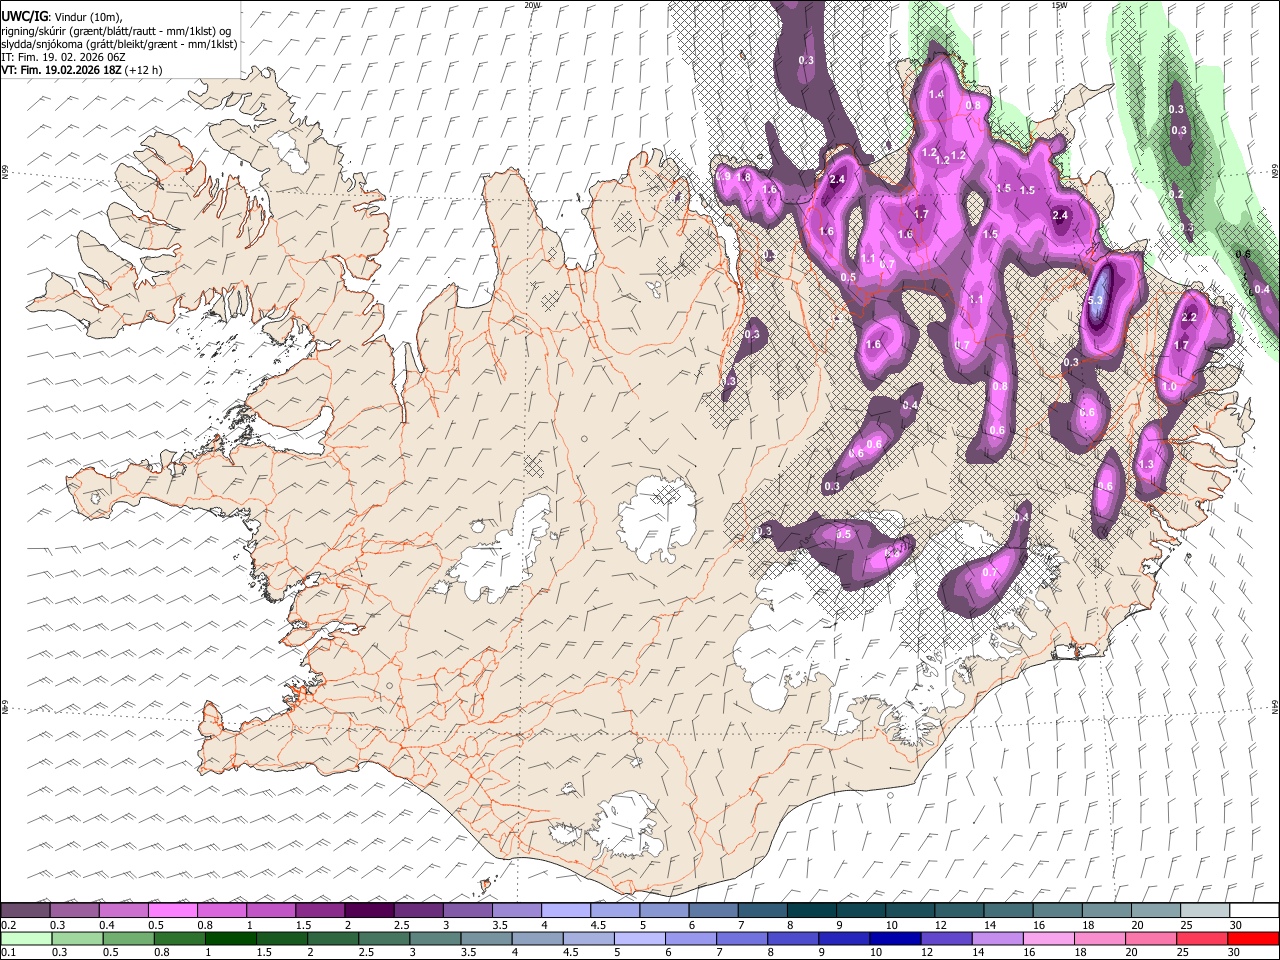Click the '2.2' precipitation value on the map

pyautogui.click(x=1189, y=317)
